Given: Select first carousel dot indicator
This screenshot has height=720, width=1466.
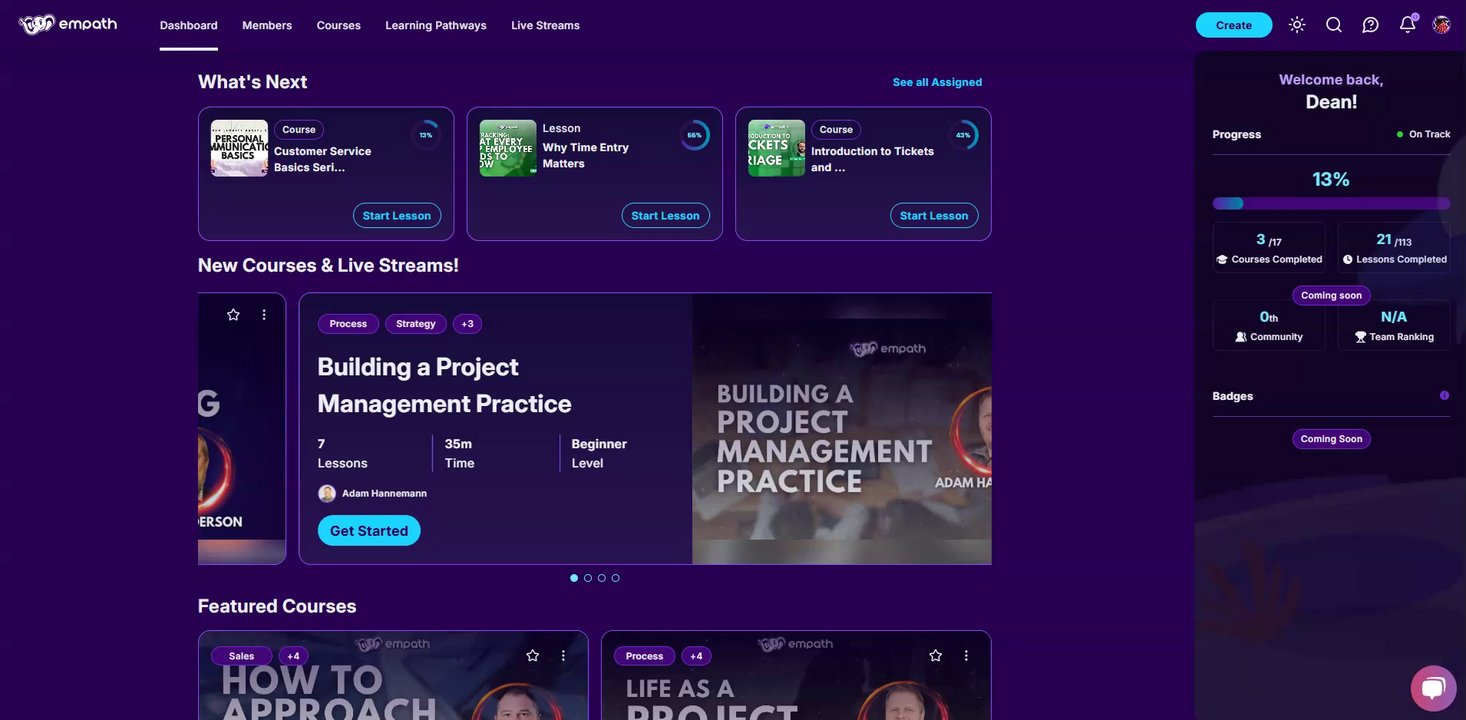Looking at the screenshot, I should click(574, 578).
